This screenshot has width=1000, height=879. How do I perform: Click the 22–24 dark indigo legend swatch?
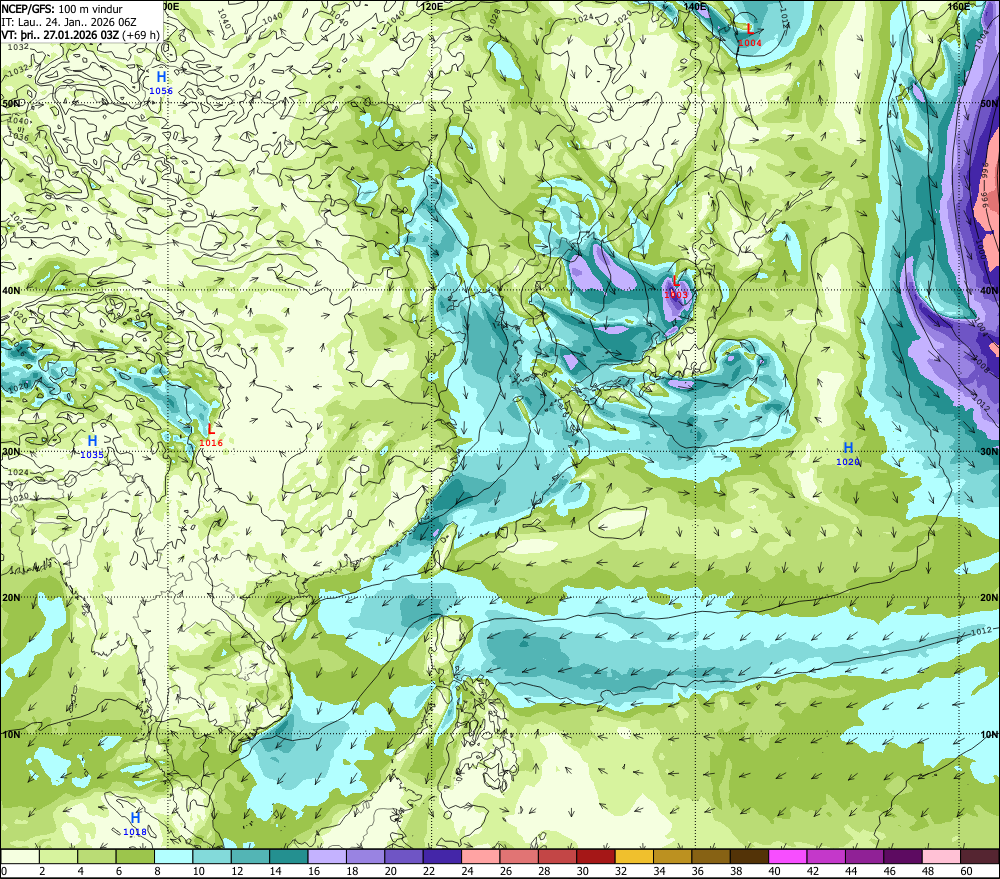click(x=442, y=856)
